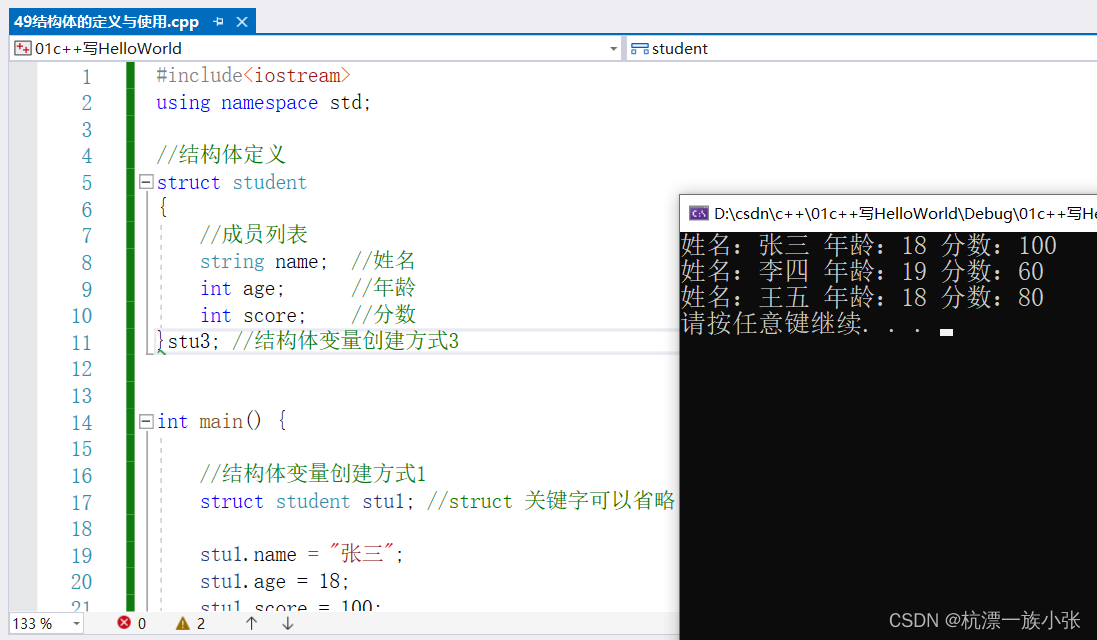Viewport: 1097px width, 640px height.
Task: Click line number 17 in the gutter
Action: click(x=82, y=502)
